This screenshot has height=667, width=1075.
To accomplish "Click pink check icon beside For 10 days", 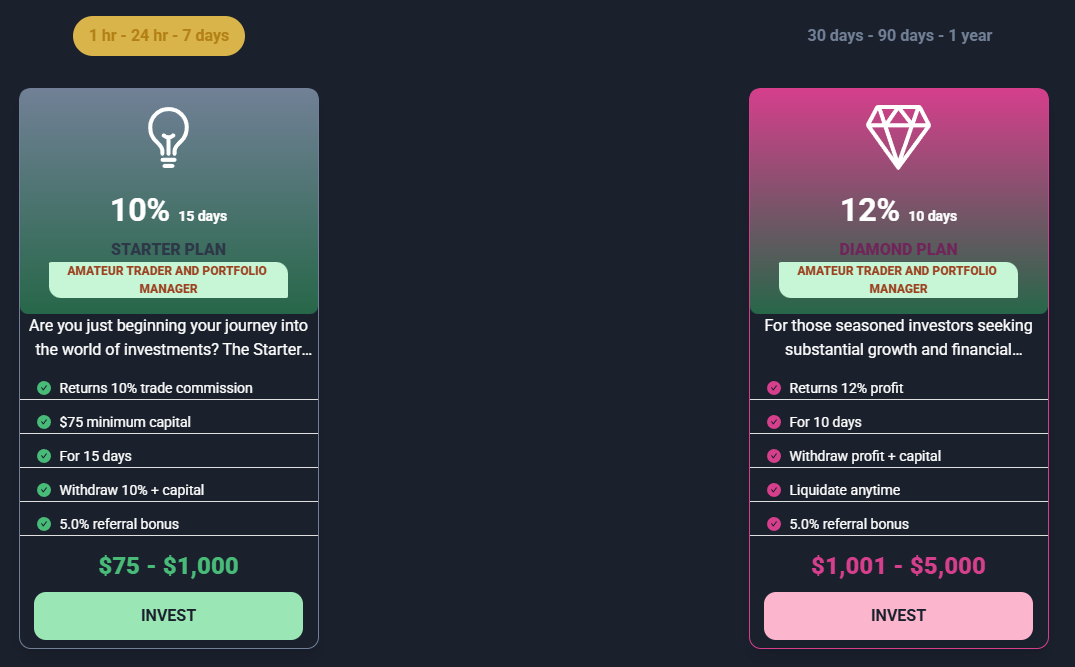I will coord(774,422).
